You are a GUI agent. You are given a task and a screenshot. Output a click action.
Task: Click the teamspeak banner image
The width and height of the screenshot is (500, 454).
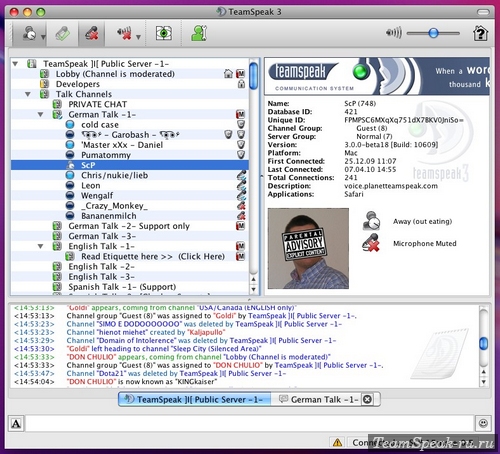coord(377,76)
